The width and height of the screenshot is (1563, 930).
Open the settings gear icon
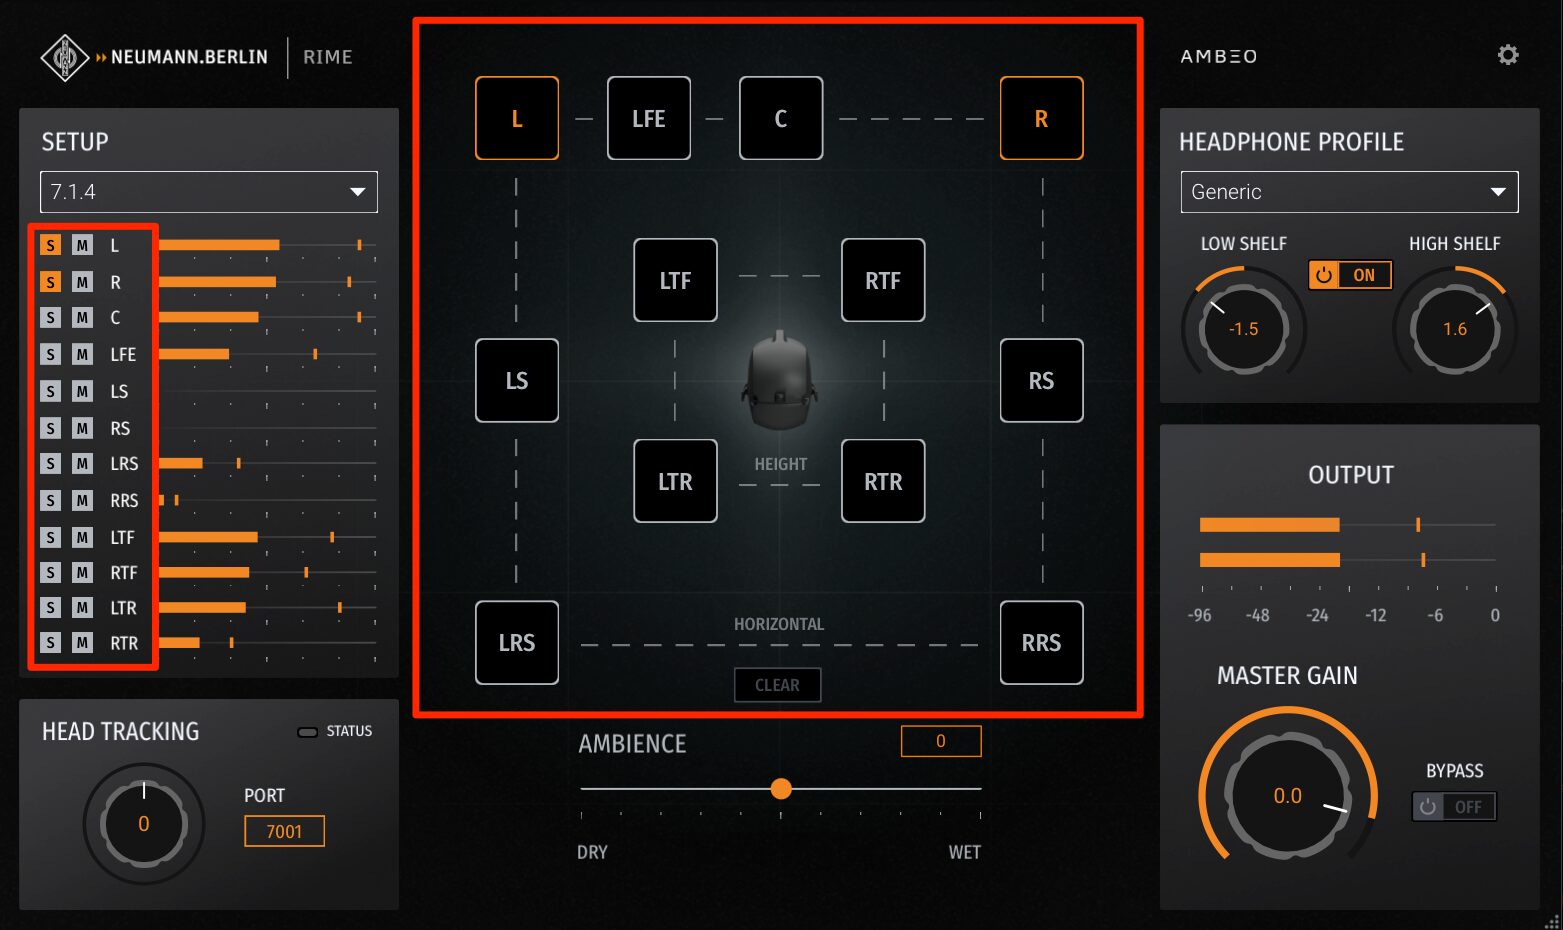[1507, 55]
